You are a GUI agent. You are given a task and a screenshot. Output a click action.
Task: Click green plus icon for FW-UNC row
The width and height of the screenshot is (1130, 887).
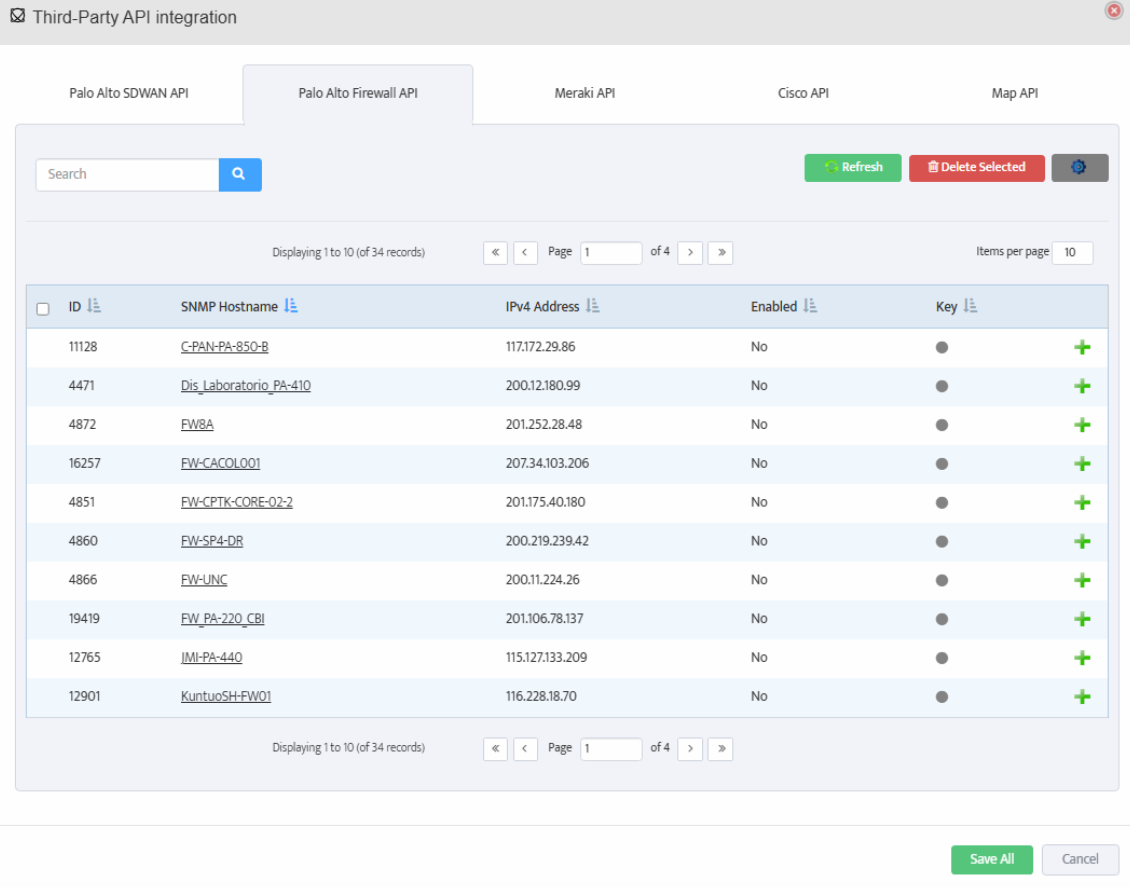[x=1081, y=580]
